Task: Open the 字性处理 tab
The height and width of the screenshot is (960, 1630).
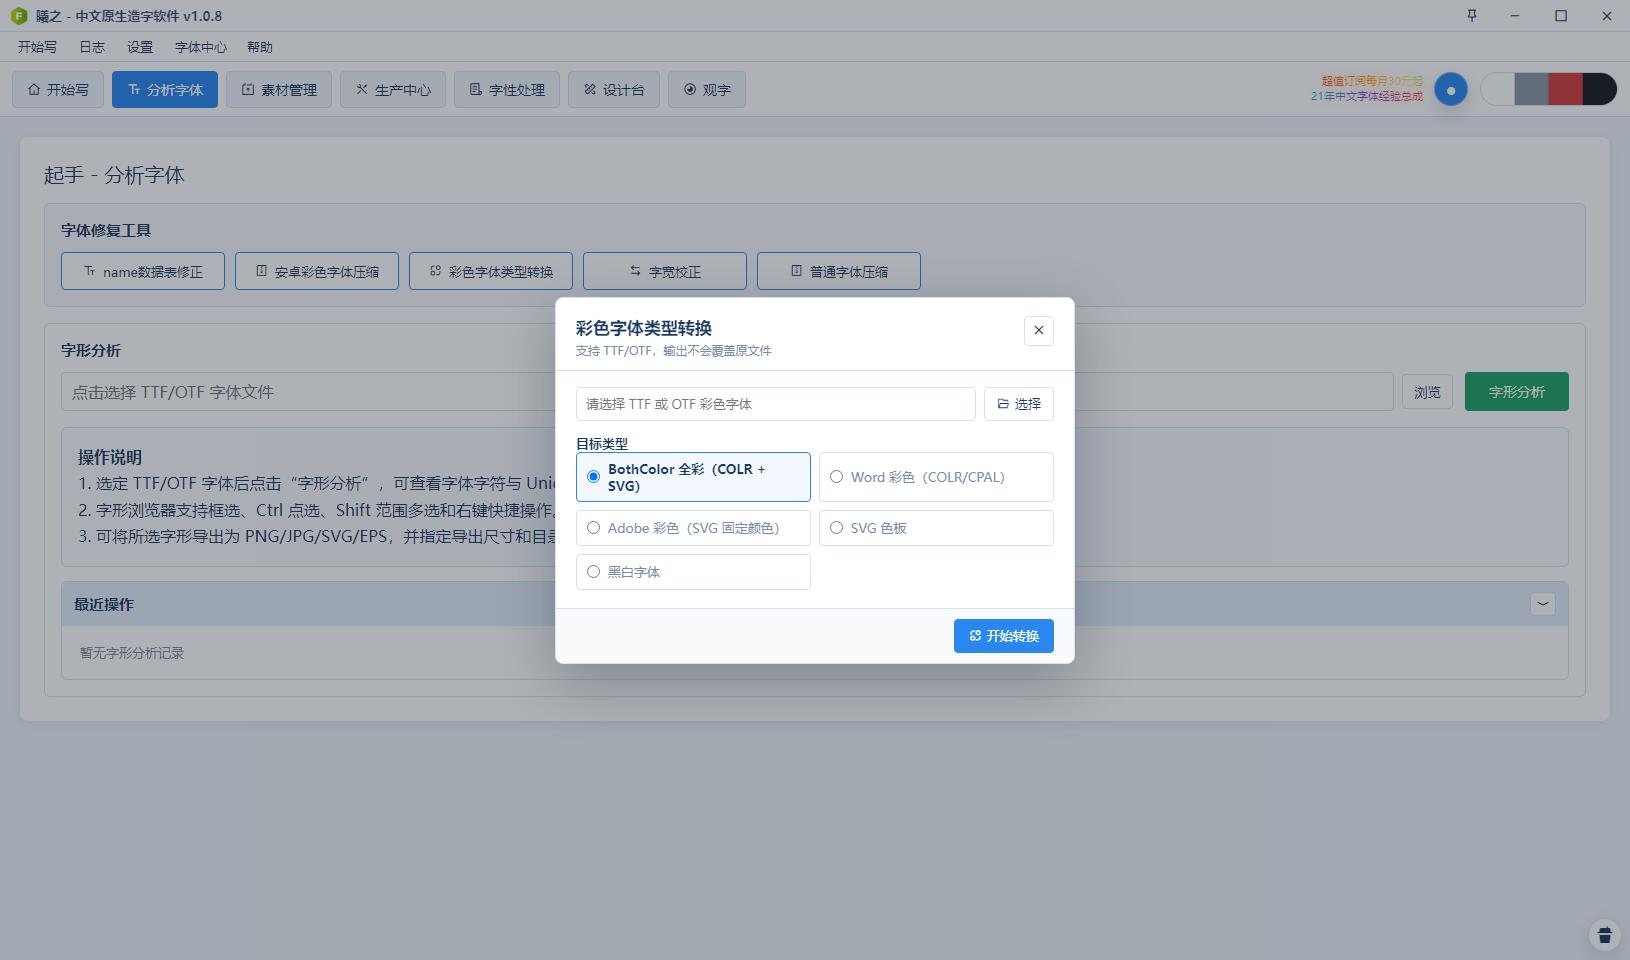Action: pos(507,90)
